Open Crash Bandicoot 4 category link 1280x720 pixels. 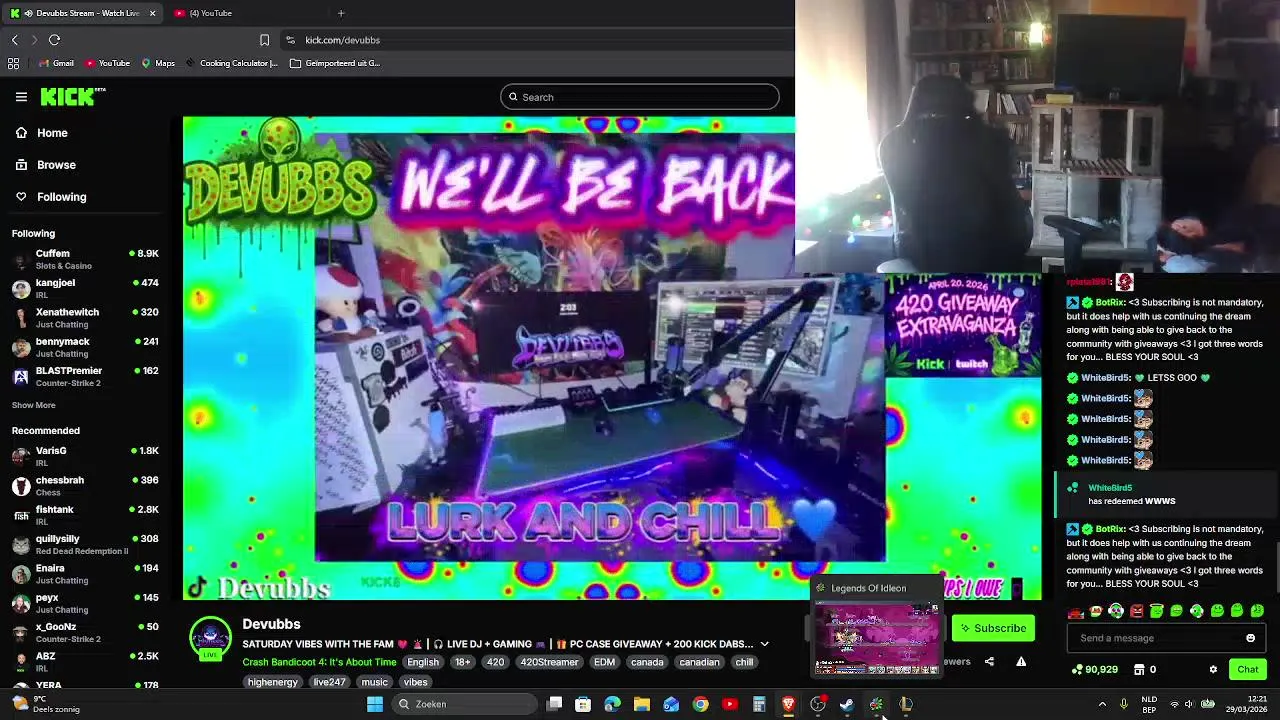click(x=319, y=662)
